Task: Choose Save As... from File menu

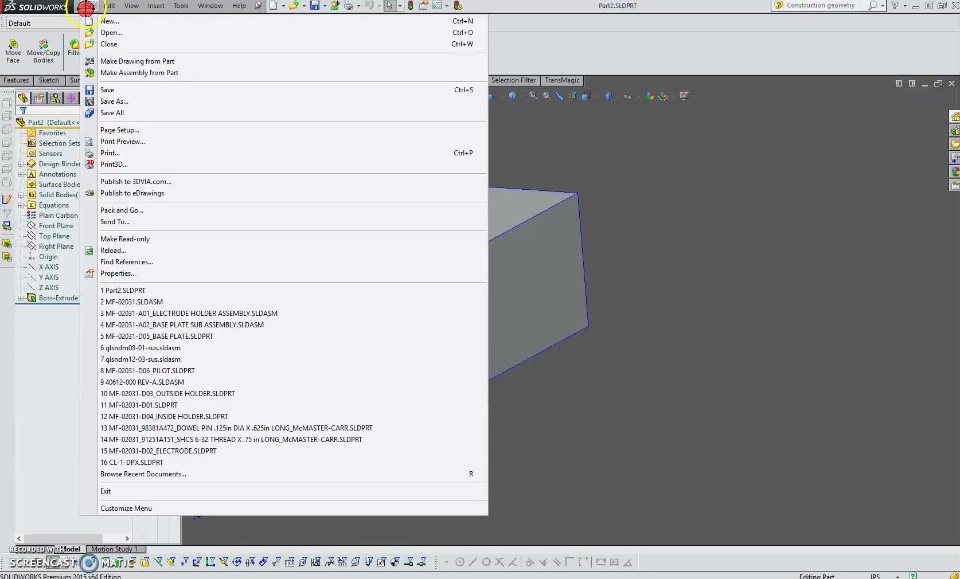Action: tap(114, 102)
